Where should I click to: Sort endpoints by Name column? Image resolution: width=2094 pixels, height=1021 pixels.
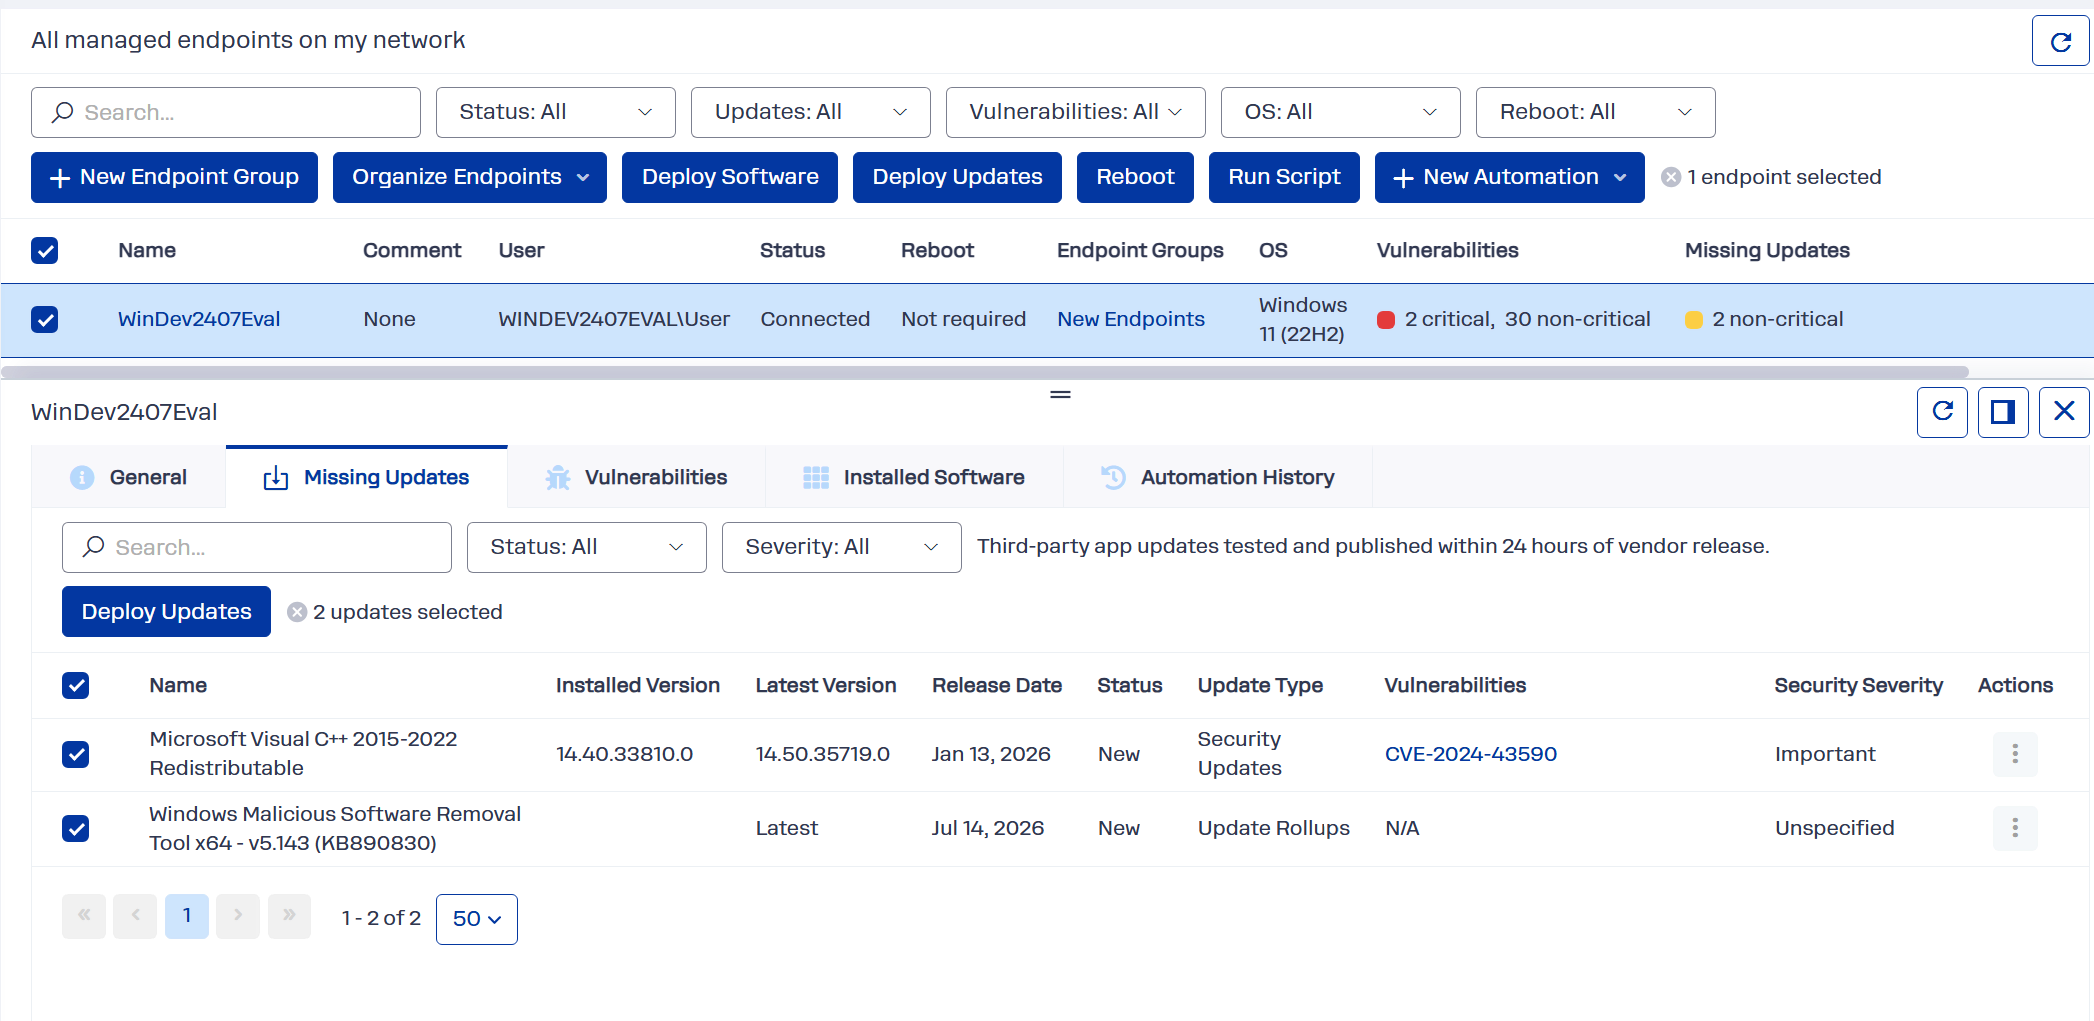[x=147, y=250]
